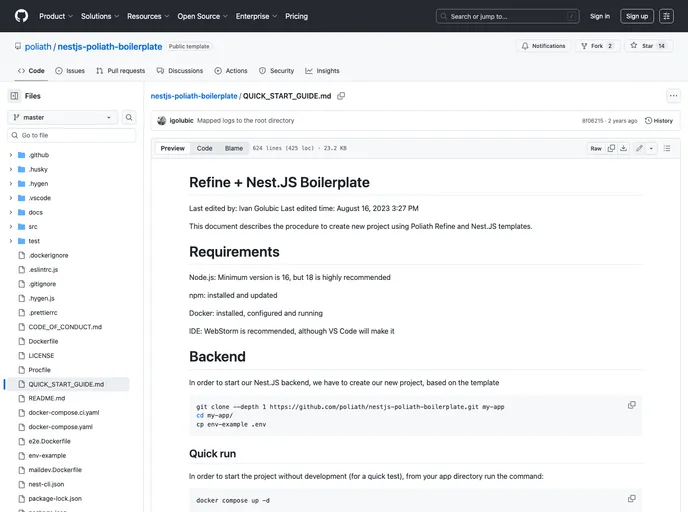
Task: Select the Blame view tab
Action: point(233,148)
